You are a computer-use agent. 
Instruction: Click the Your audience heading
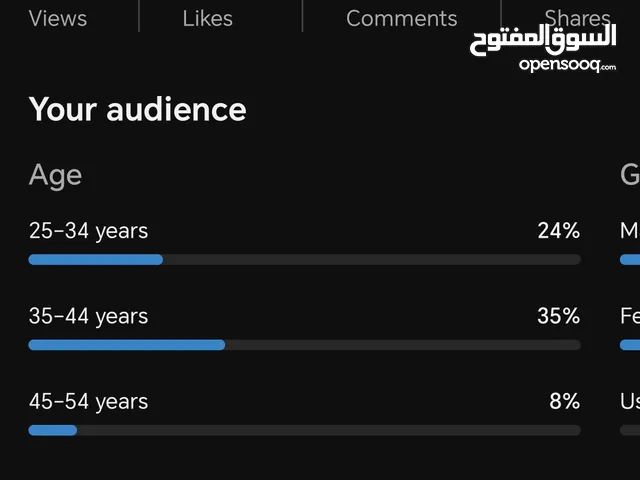pos(138,109)
